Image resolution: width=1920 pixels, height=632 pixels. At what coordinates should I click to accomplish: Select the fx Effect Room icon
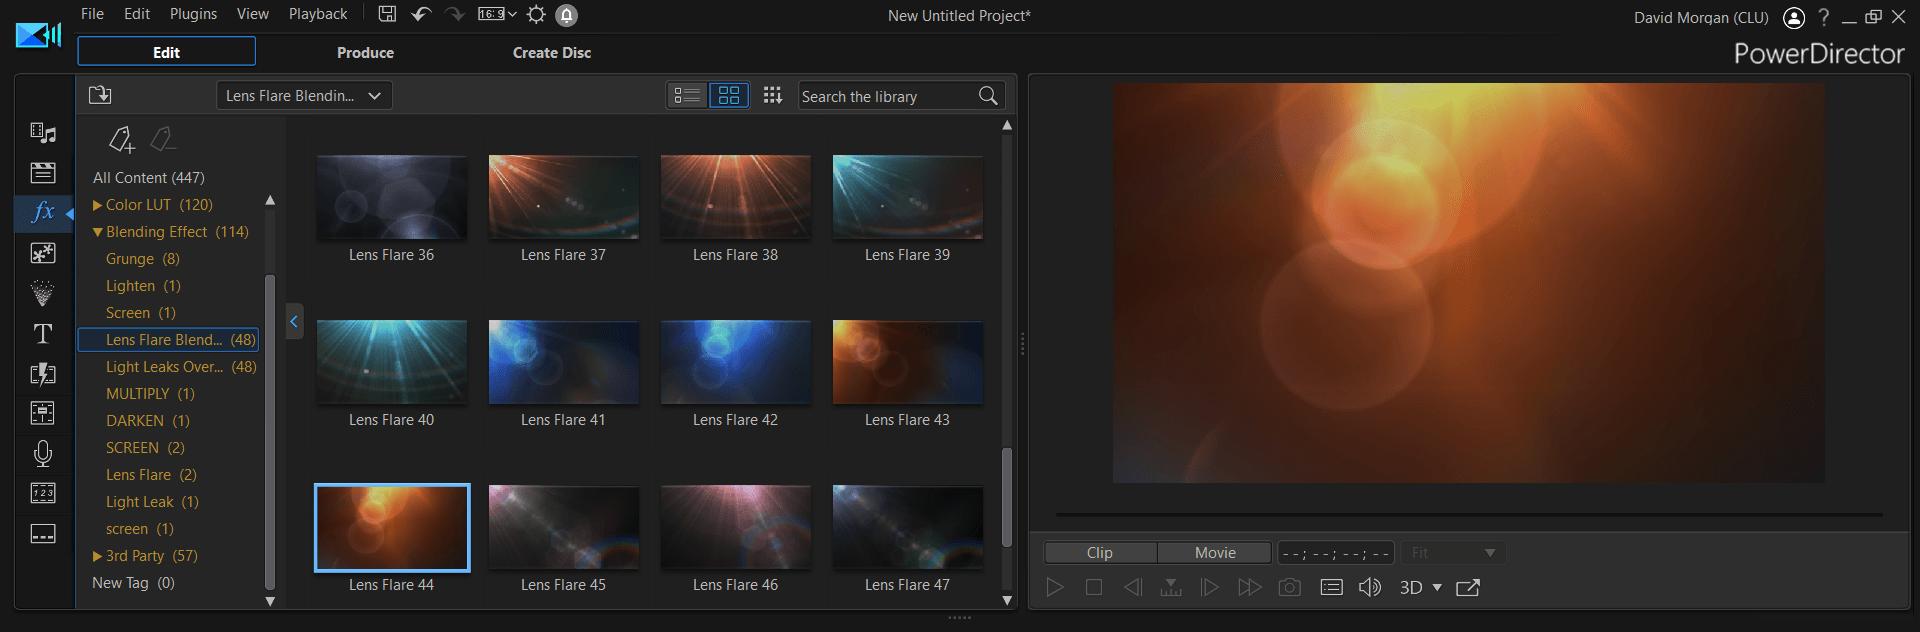(43, 212)
